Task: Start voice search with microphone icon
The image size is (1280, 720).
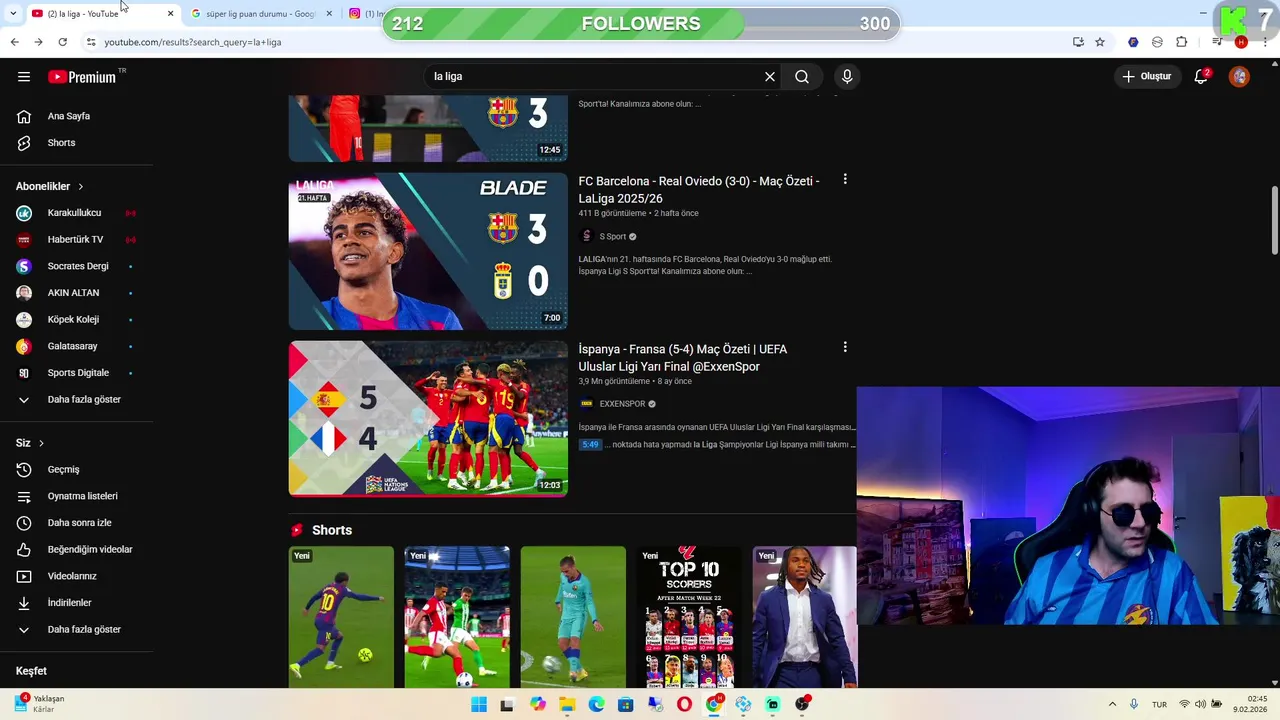Action: pos(847,76)
